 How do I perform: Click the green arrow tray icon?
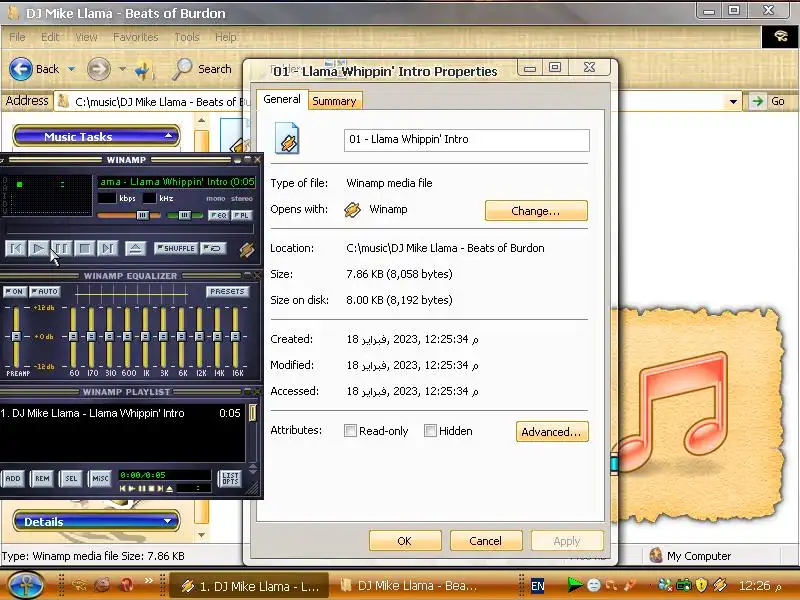(x=575, y=585)
